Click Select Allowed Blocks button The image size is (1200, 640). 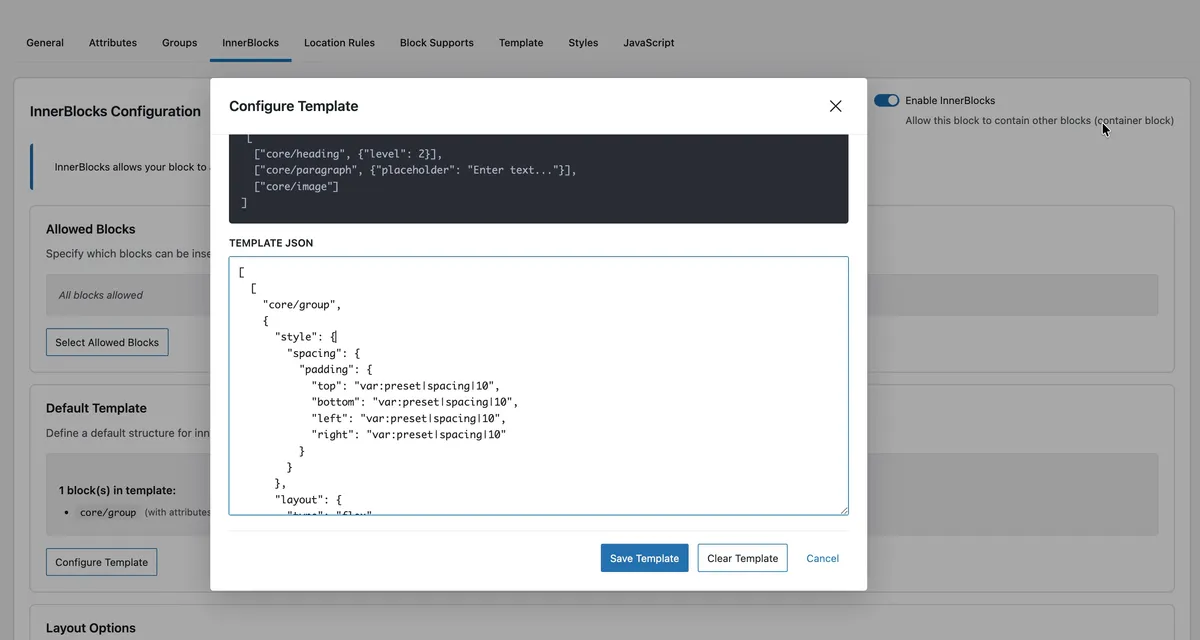tap(107, 342)
